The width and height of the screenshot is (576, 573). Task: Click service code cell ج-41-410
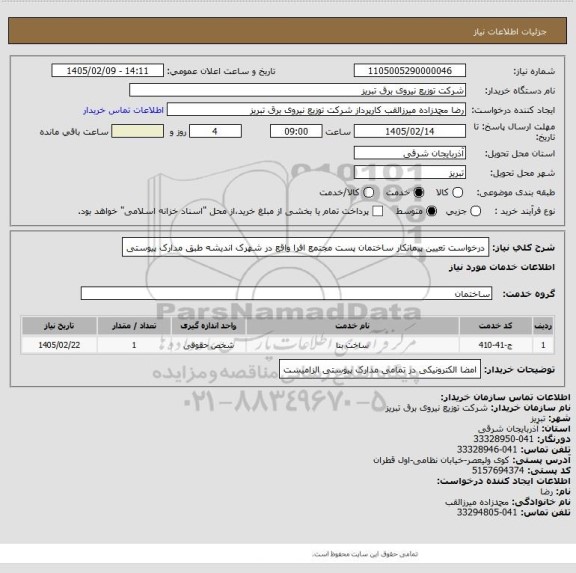coord(496,345)
